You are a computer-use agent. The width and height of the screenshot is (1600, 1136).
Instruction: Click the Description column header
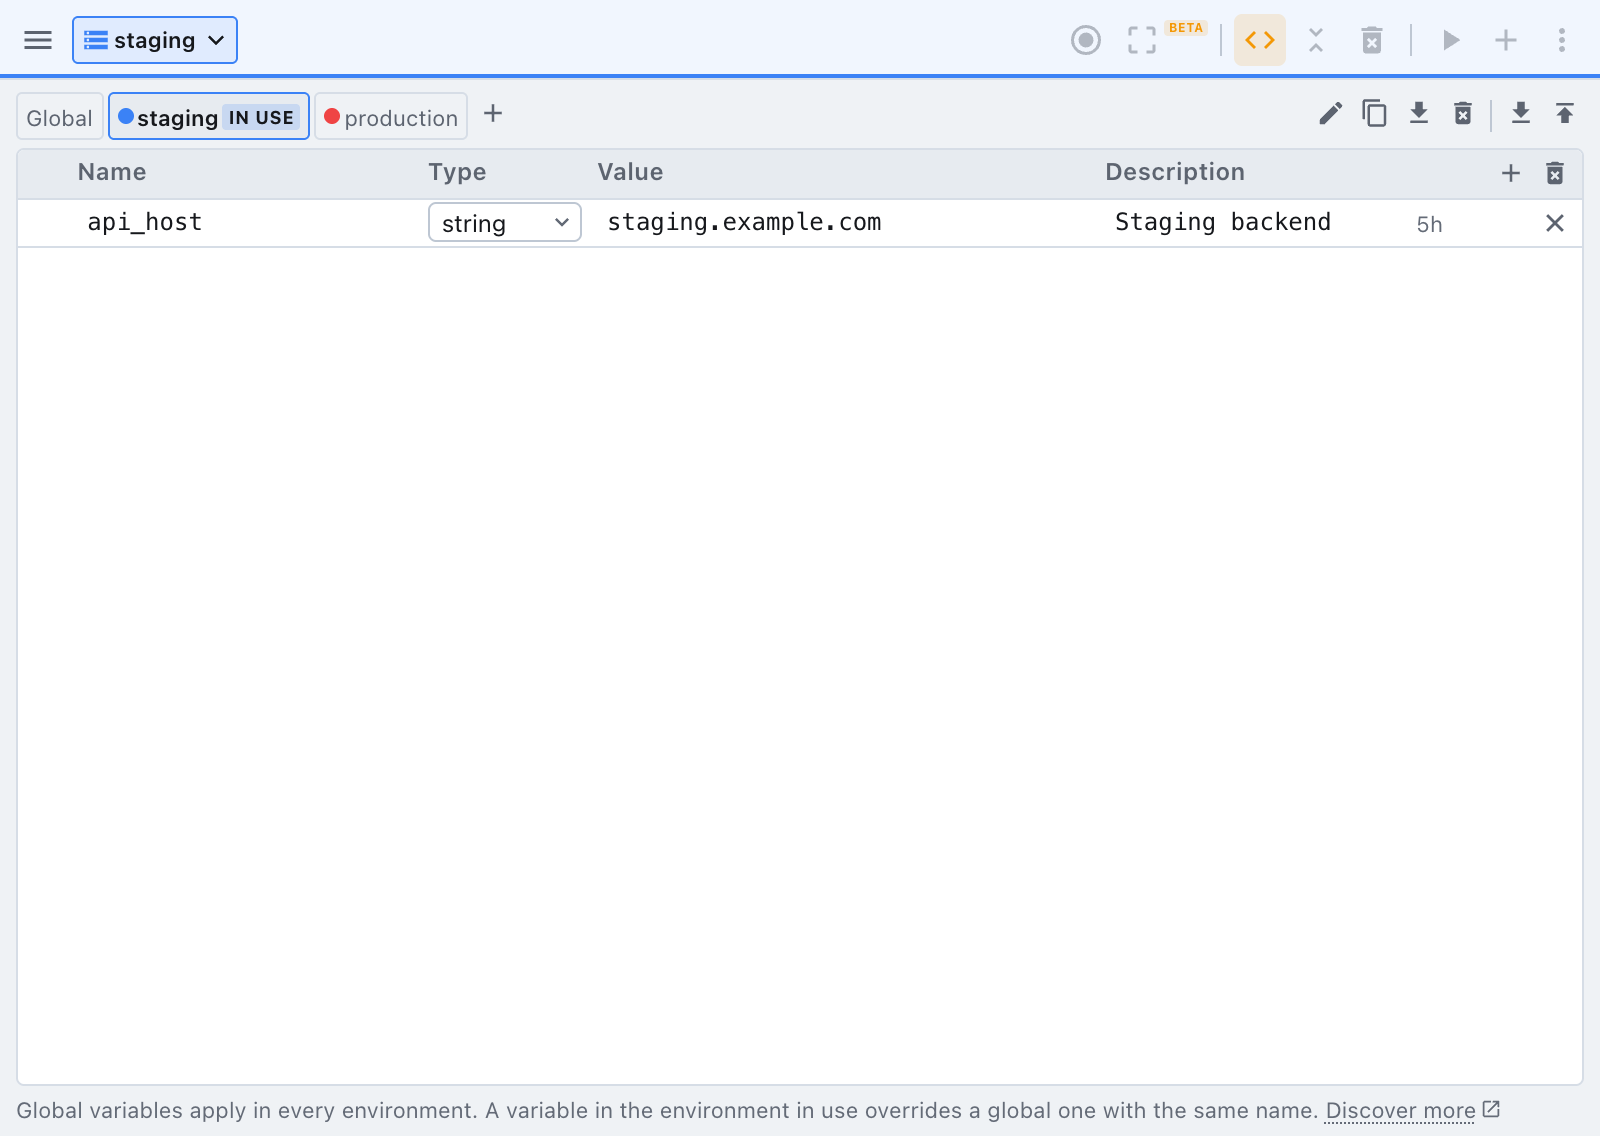(1175, 172)
